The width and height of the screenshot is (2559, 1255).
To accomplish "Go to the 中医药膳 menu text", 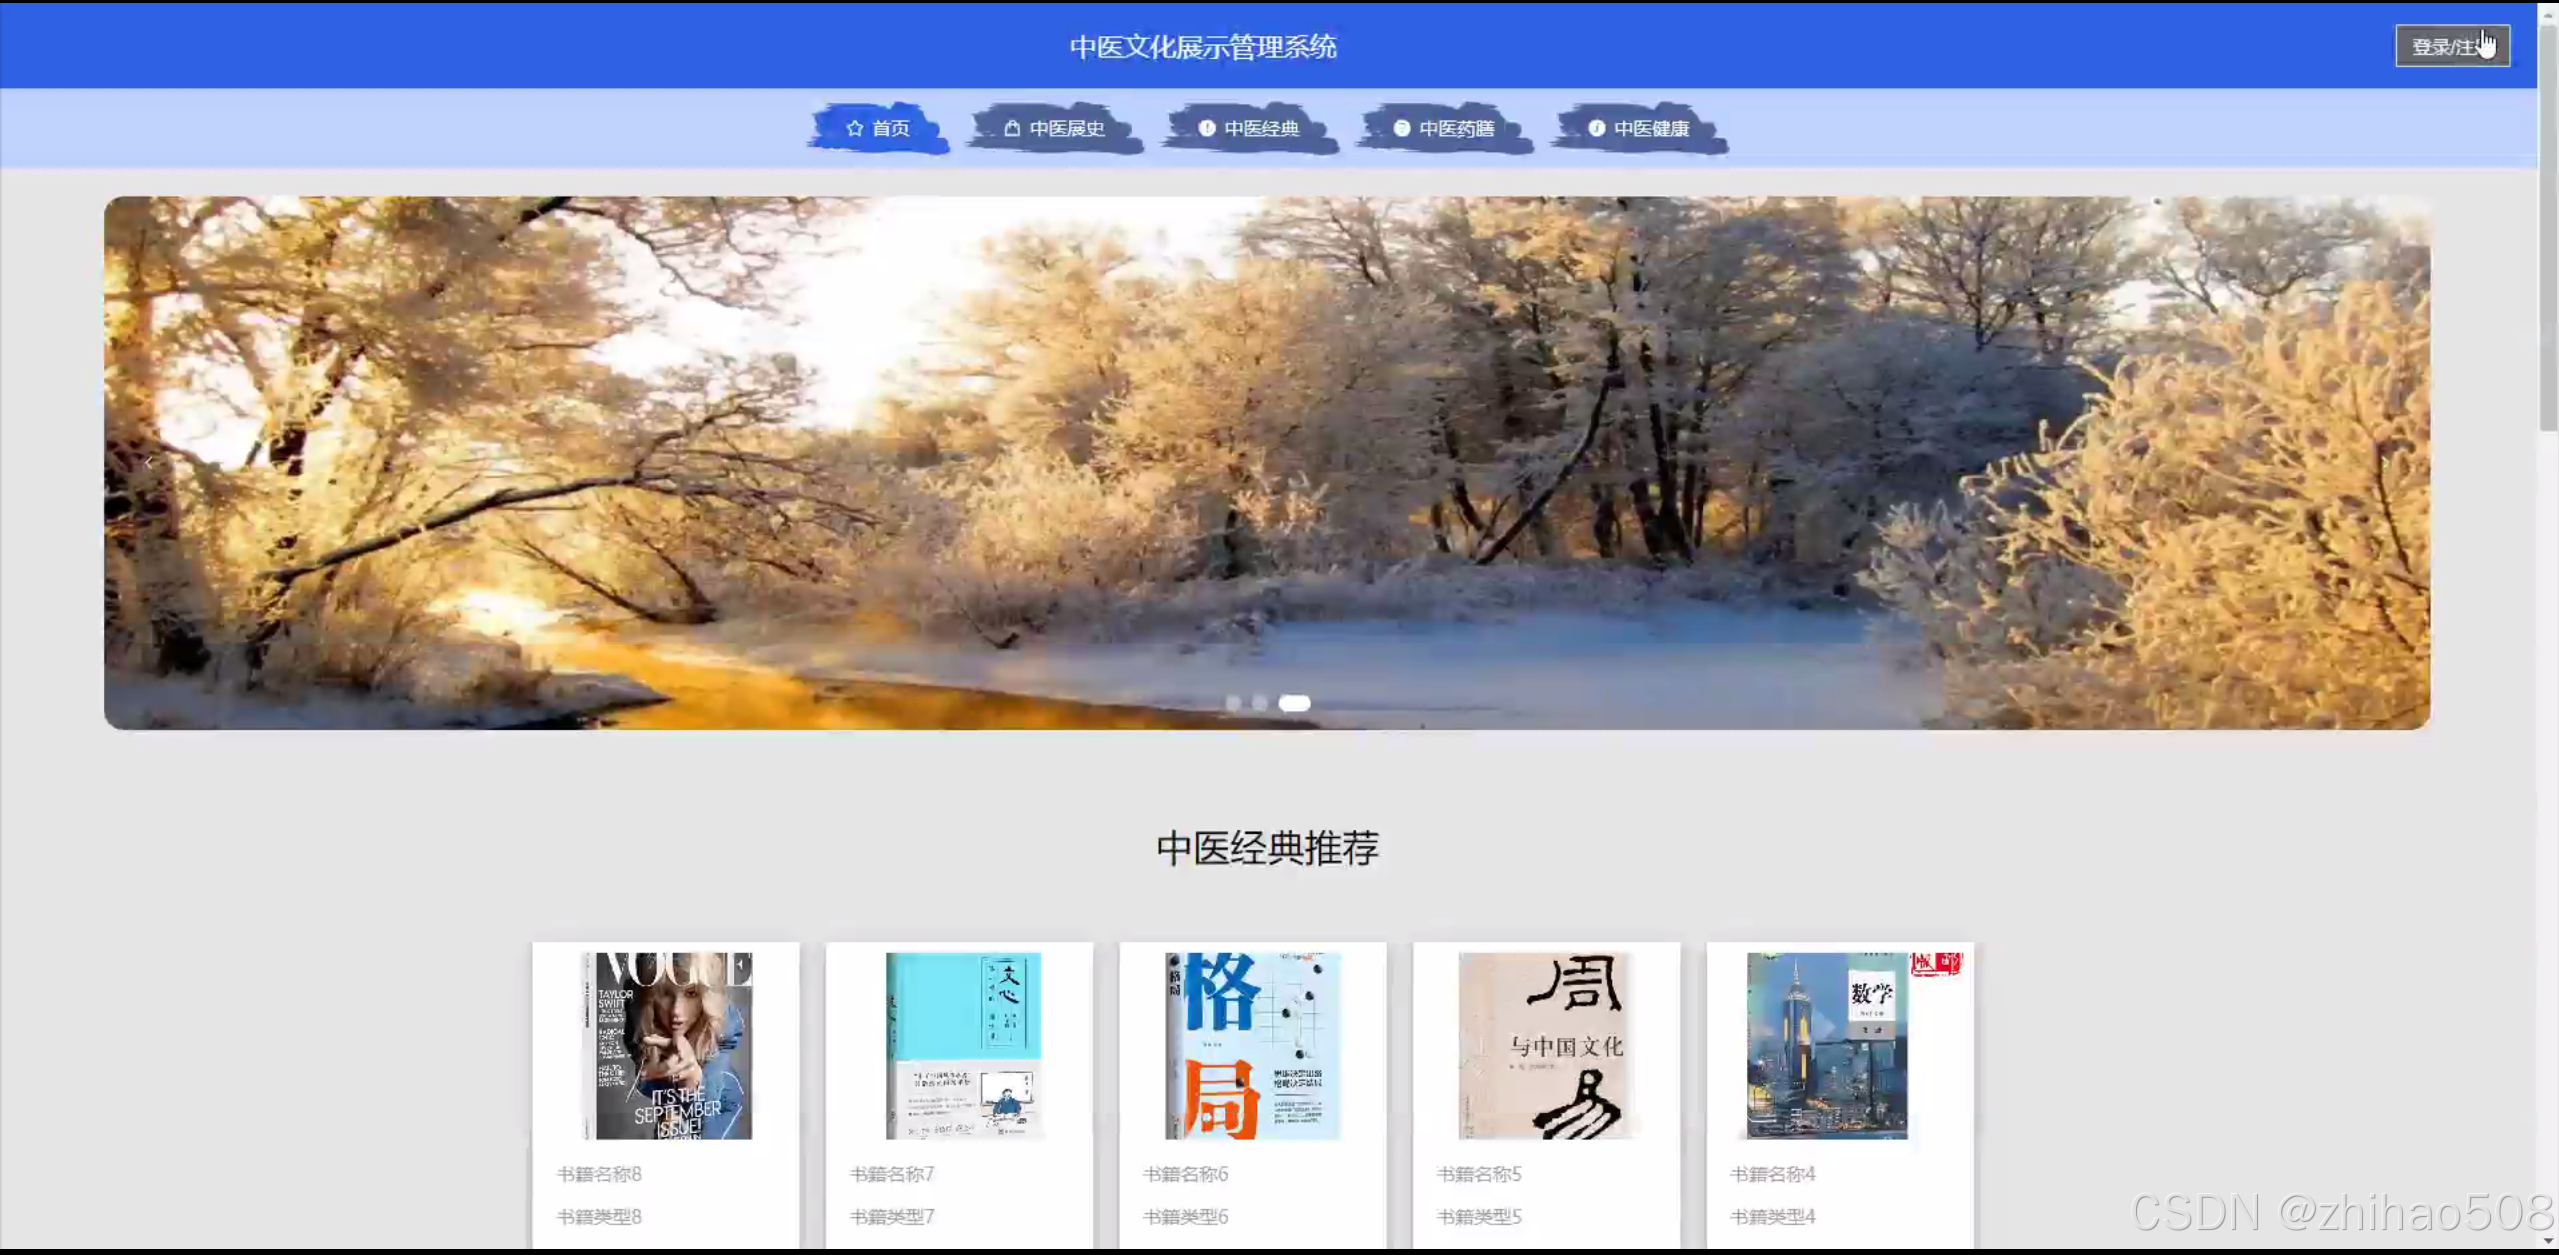I will pyautogui.click(x=1456, y=128).
